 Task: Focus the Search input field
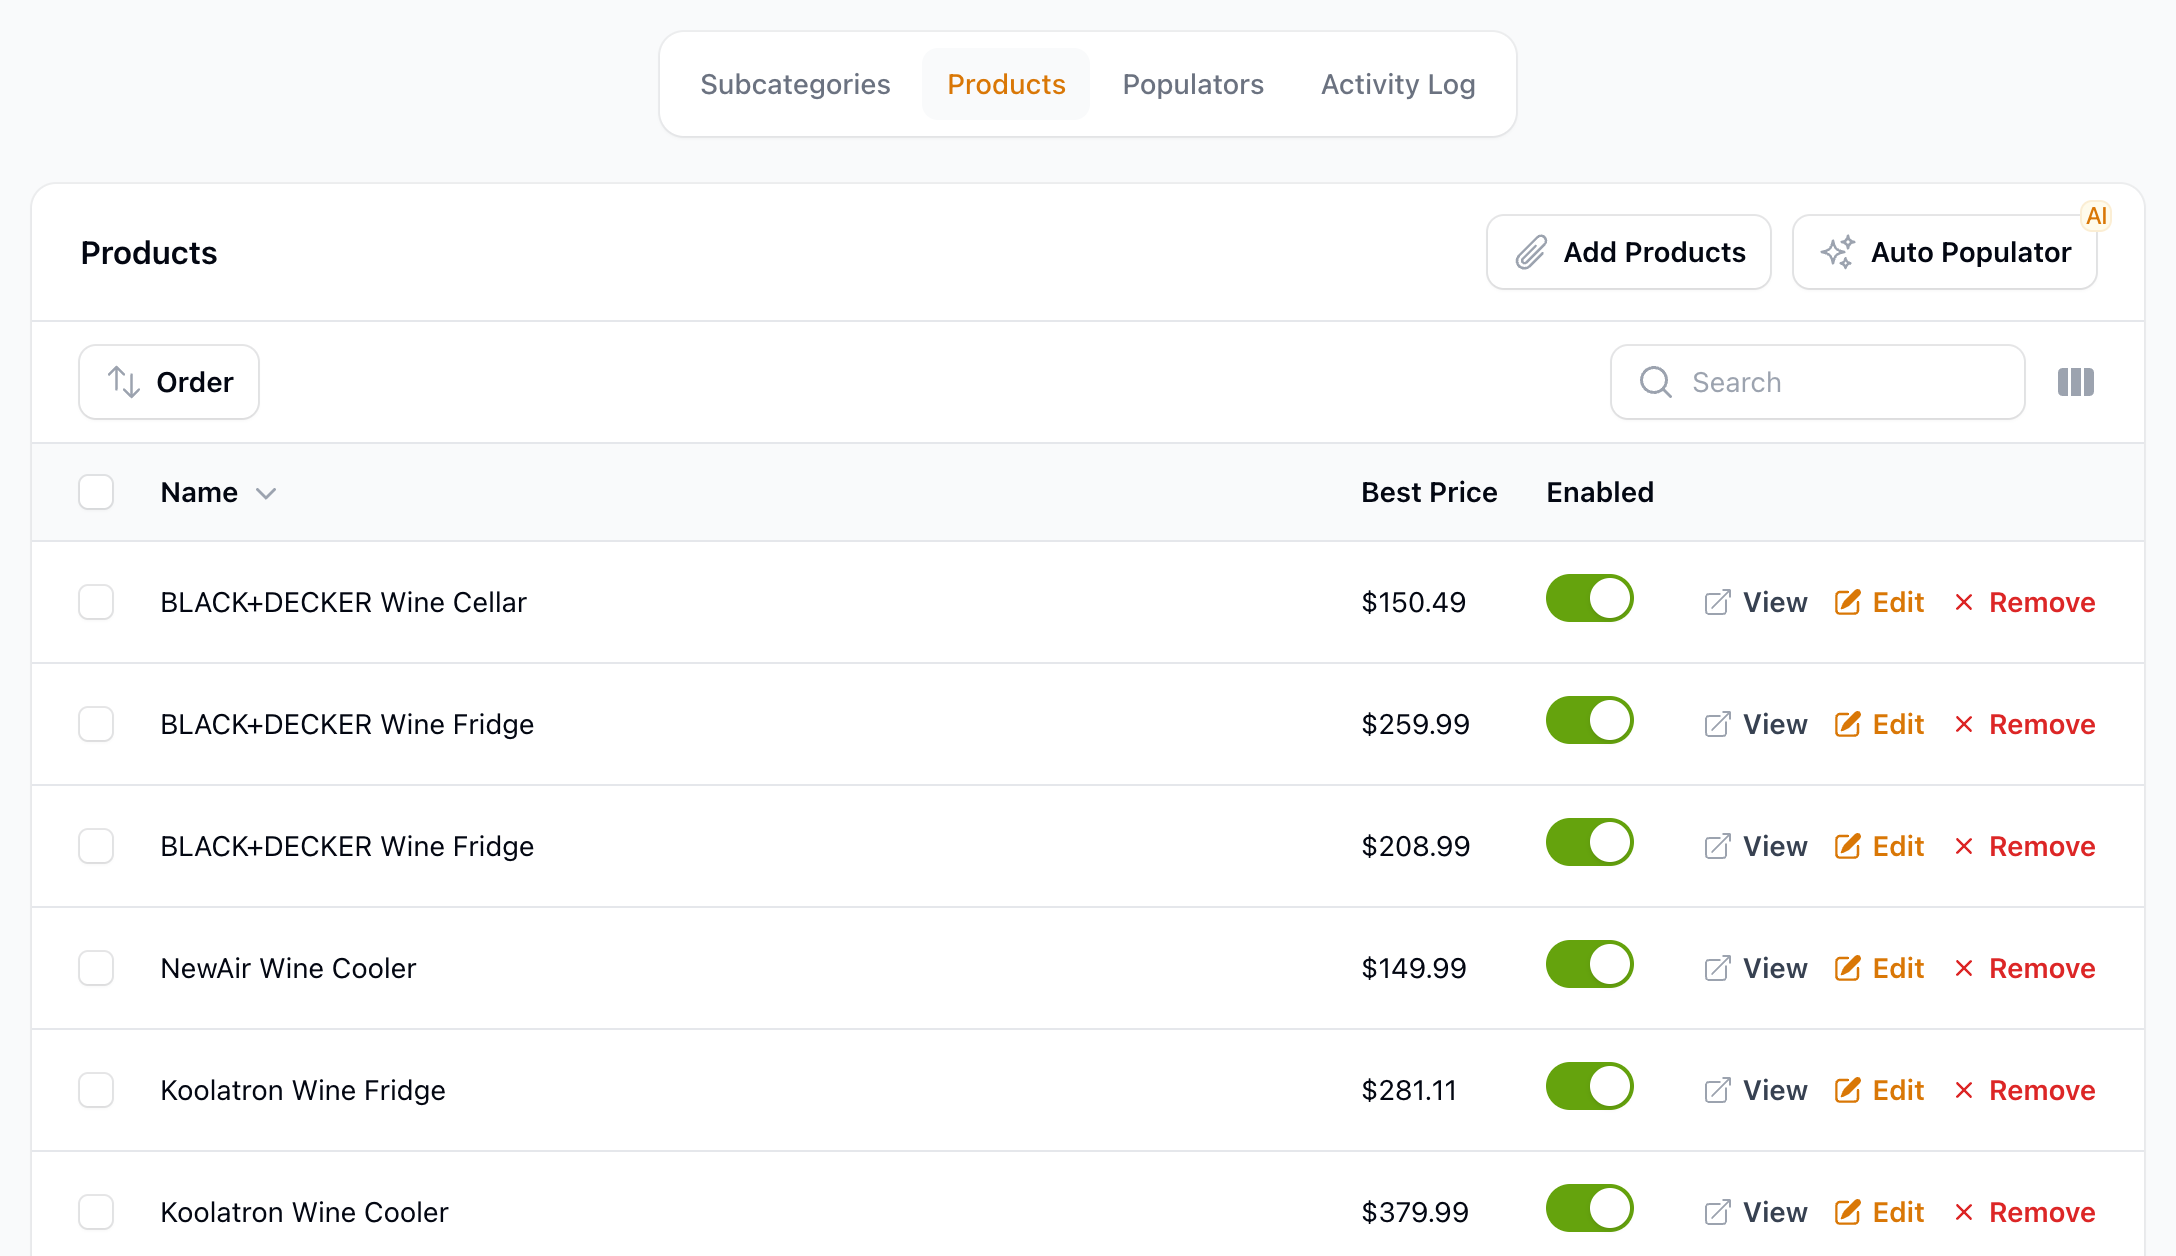1818,382
